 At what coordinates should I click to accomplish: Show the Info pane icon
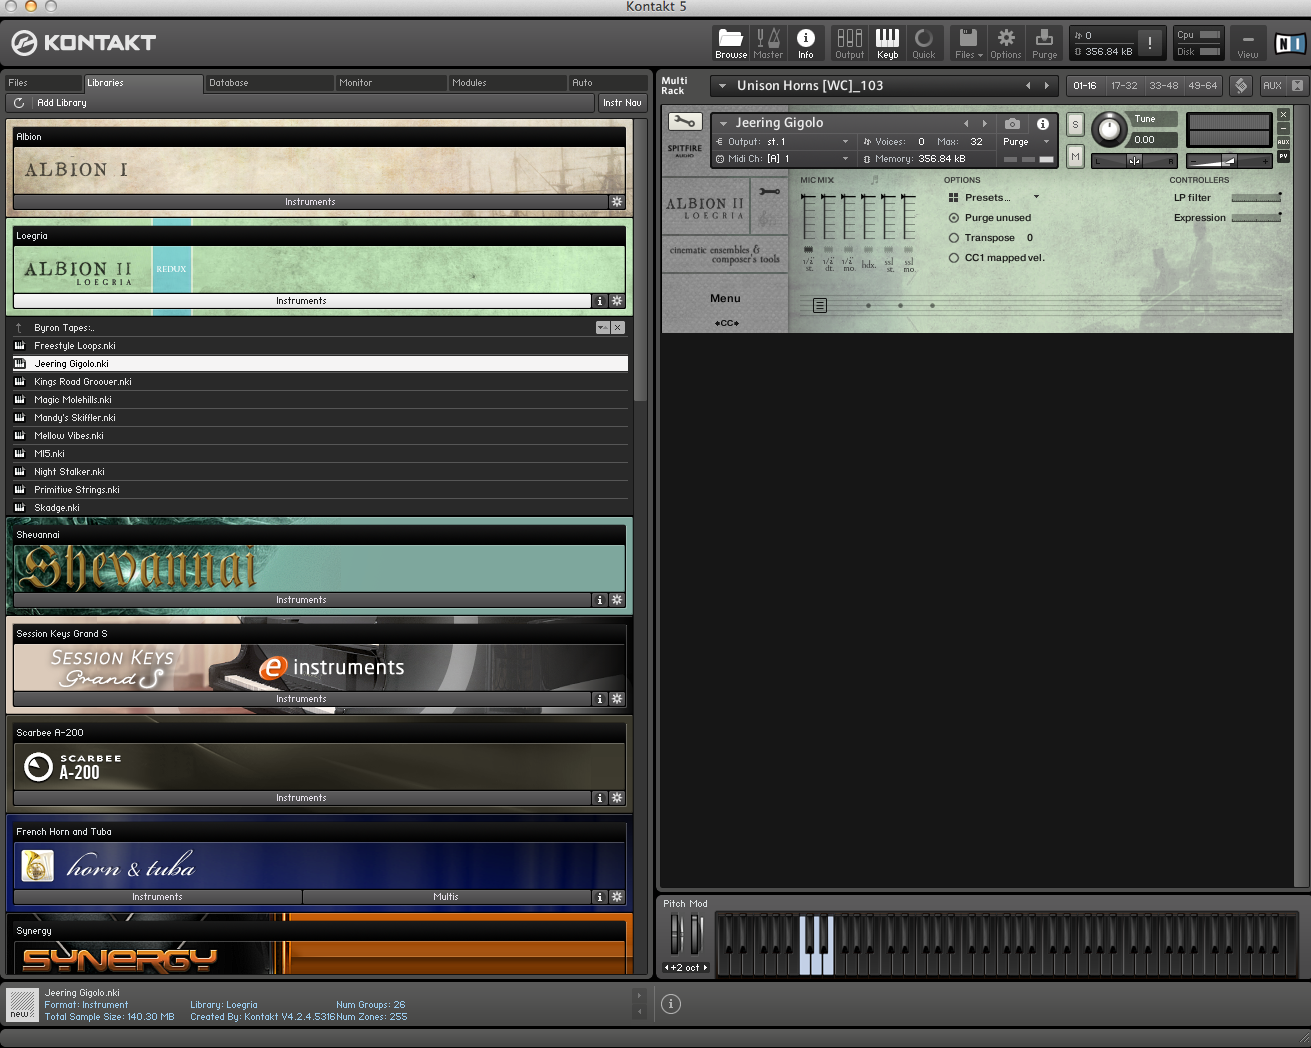805,43
